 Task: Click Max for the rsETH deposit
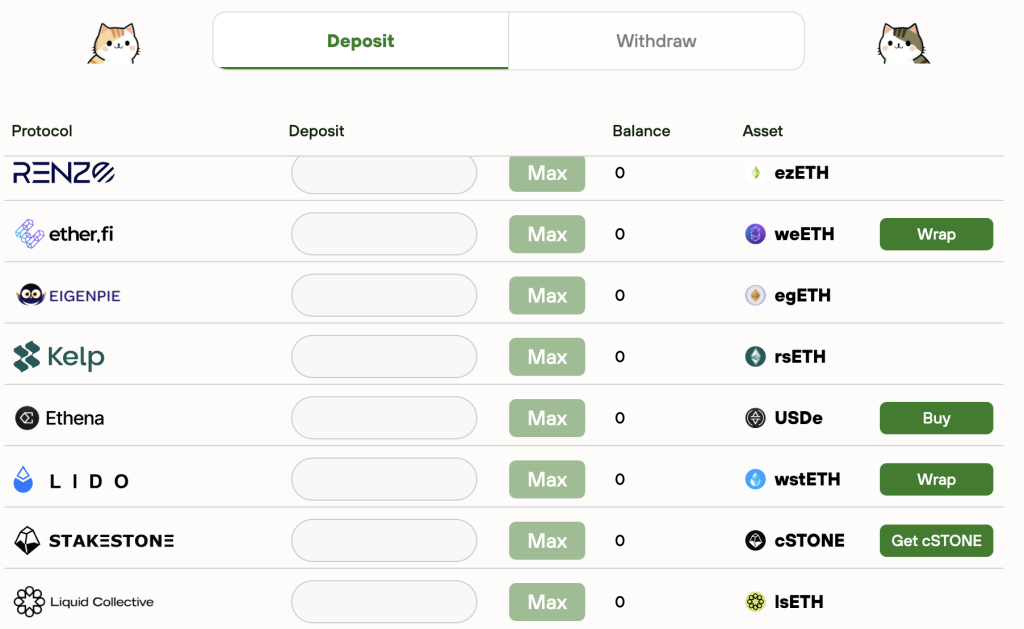[x=546, y=356]
